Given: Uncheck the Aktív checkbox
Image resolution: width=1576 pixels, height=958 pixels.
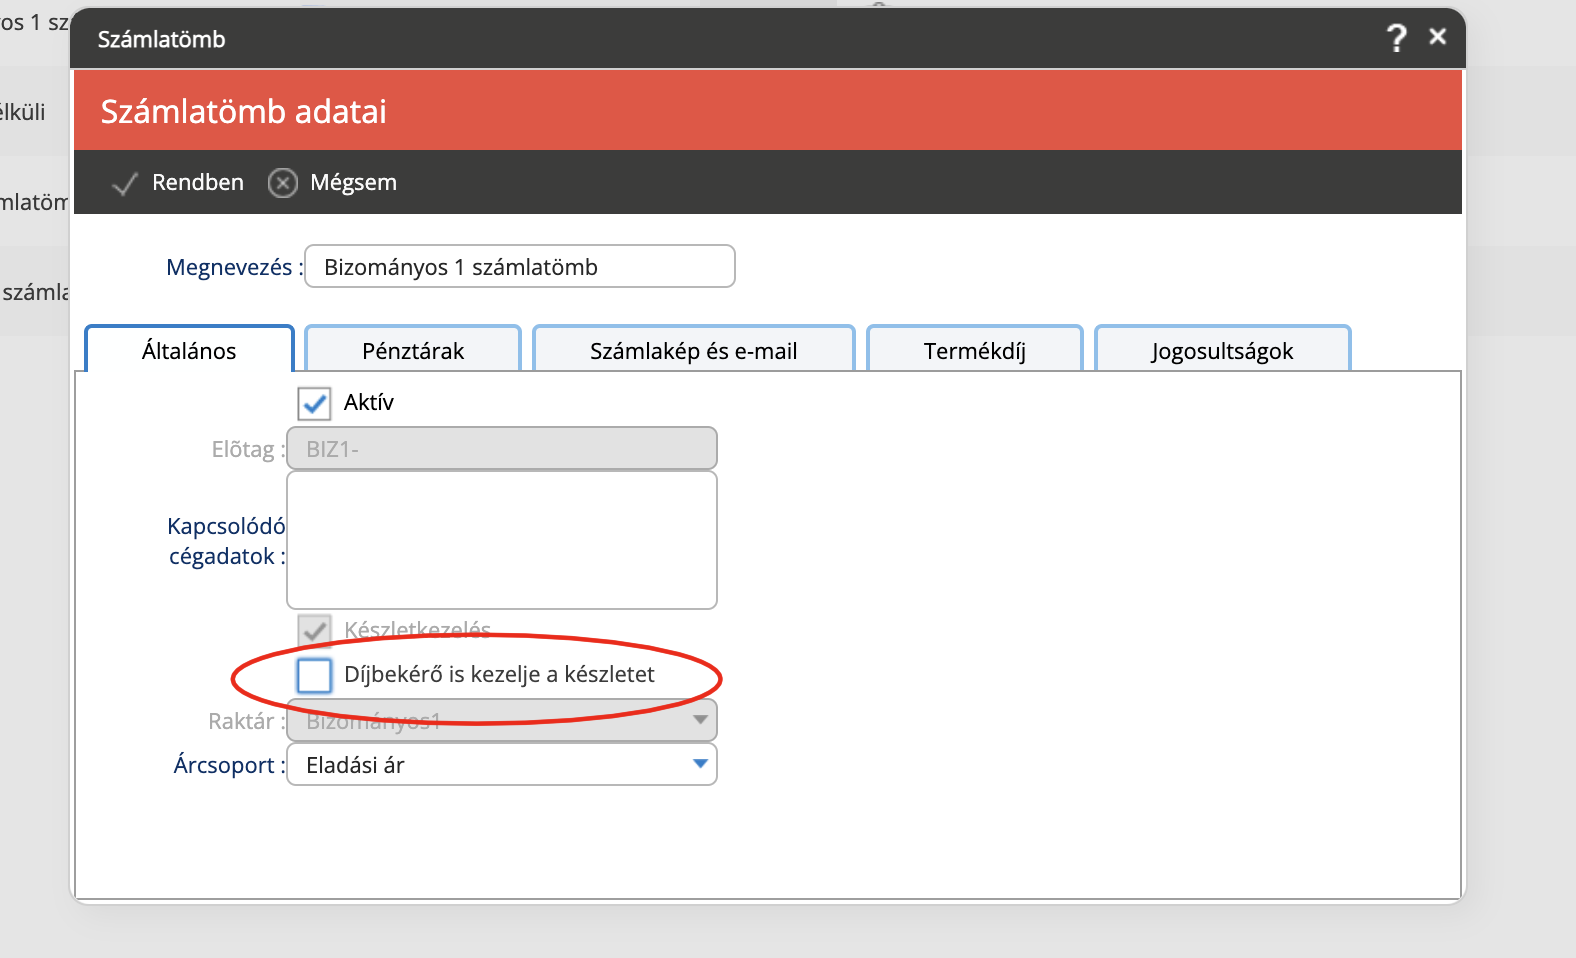Looking at the screenshot, I should coord(314,403).
